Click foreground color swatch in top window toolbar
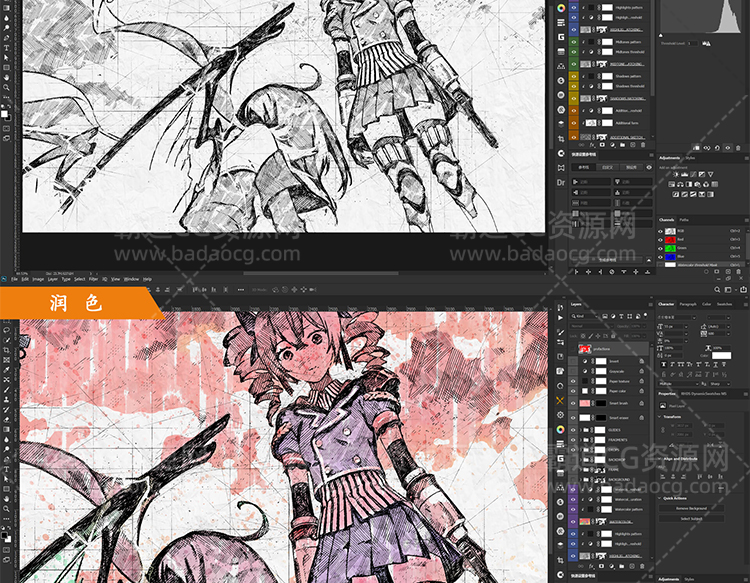 pos(4,113)
